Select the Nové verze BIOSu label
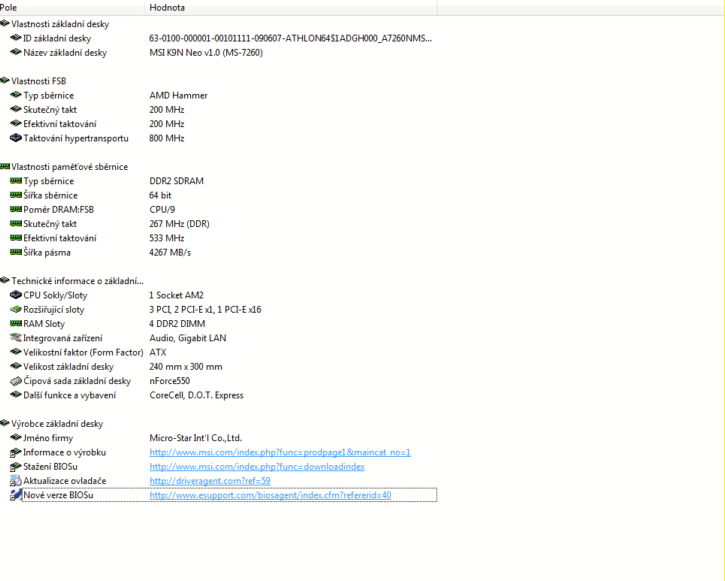This screenshot has height=581, width=725. tap(58, 495)
